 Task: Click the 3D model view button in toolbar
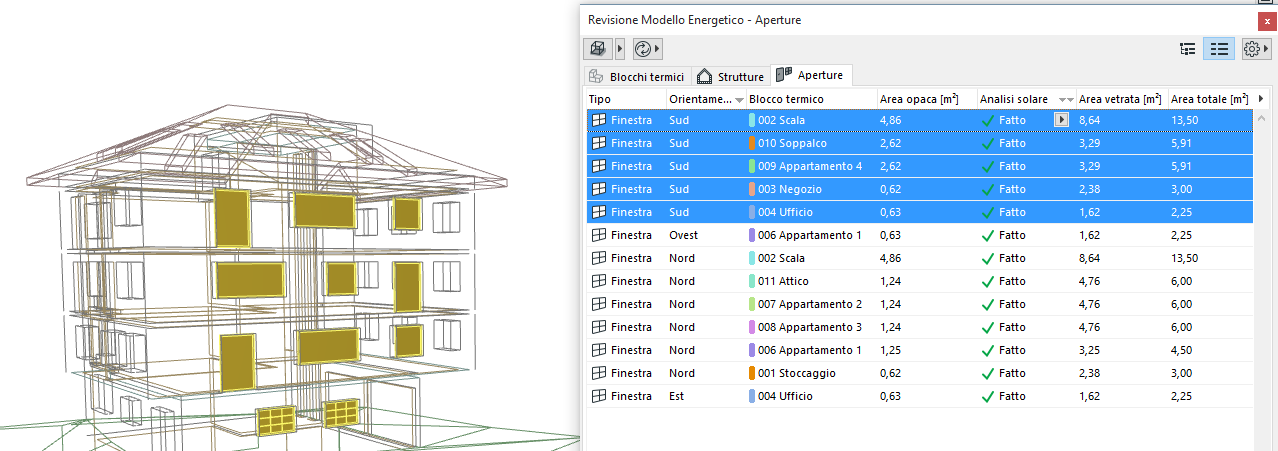pos(598,48)
